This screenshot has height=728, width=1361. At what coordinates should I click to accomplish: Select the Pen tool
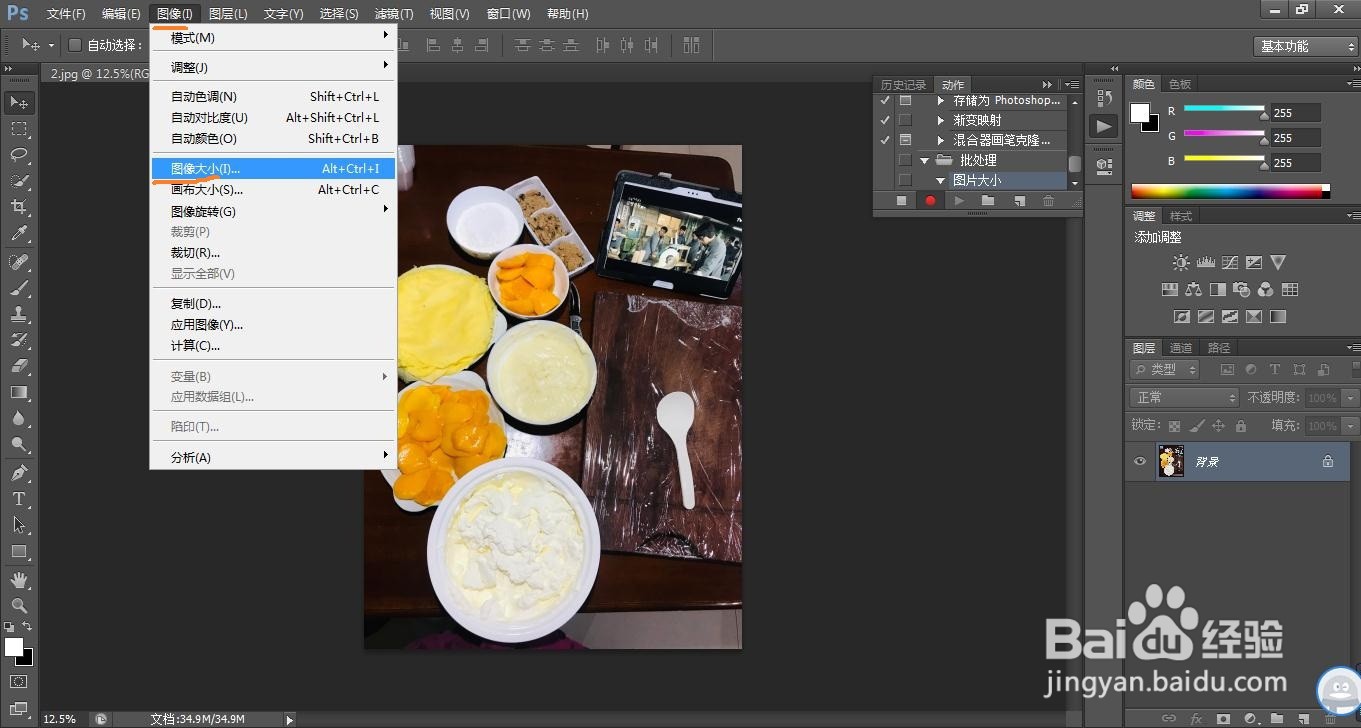19,473
